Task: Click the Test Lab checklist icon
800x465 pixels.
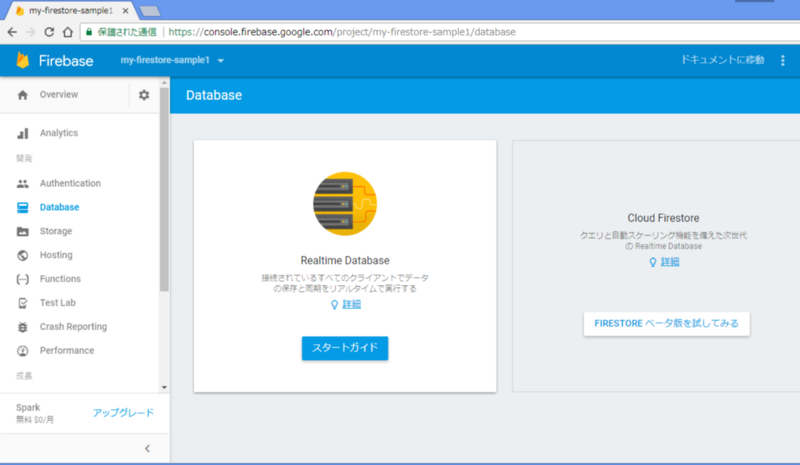Action: click(22, 303)
